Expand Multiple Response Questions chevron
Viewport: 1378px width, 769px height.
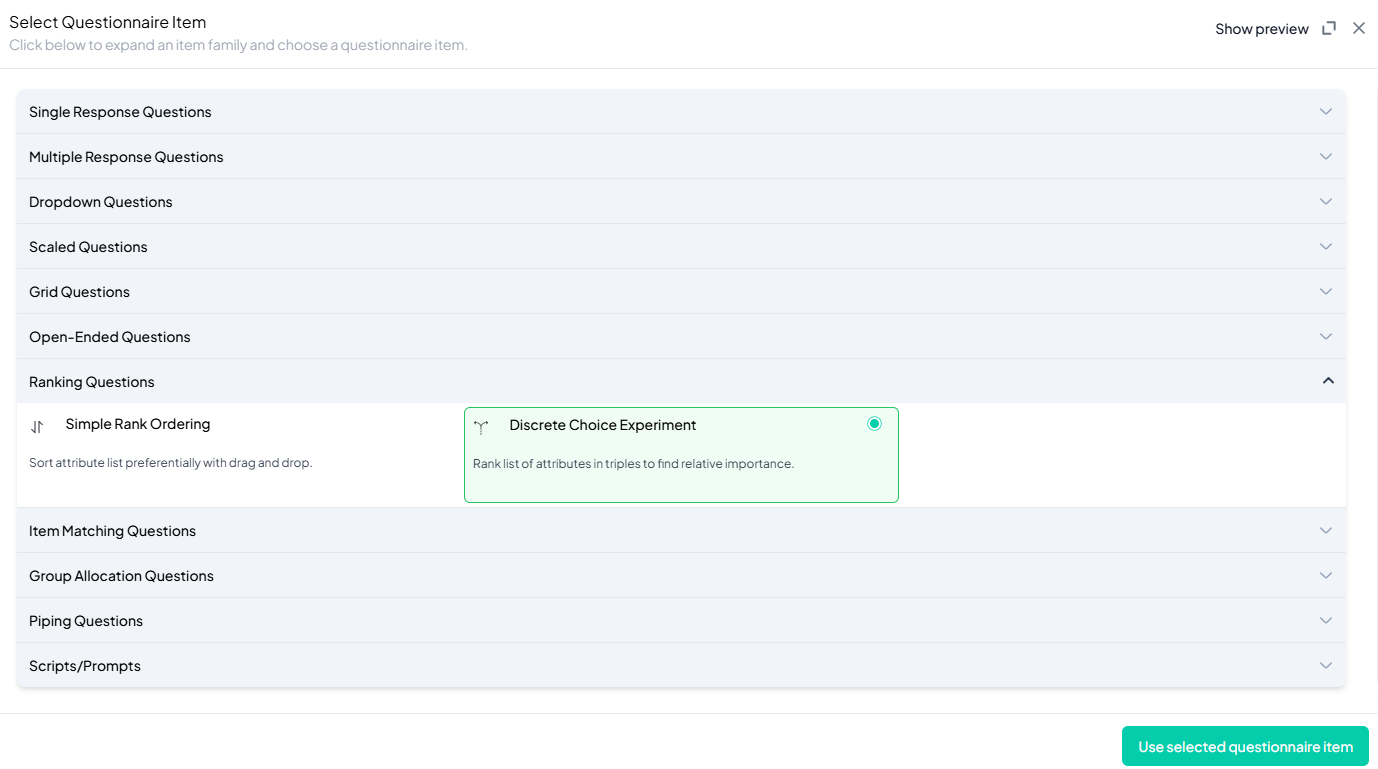click(x=1325, y=157)
